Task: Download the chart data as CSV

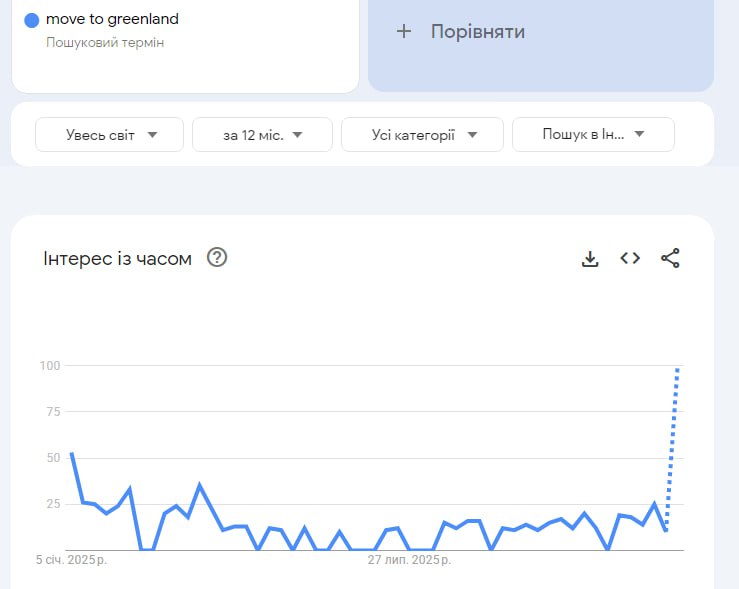Action: (590, 259)
